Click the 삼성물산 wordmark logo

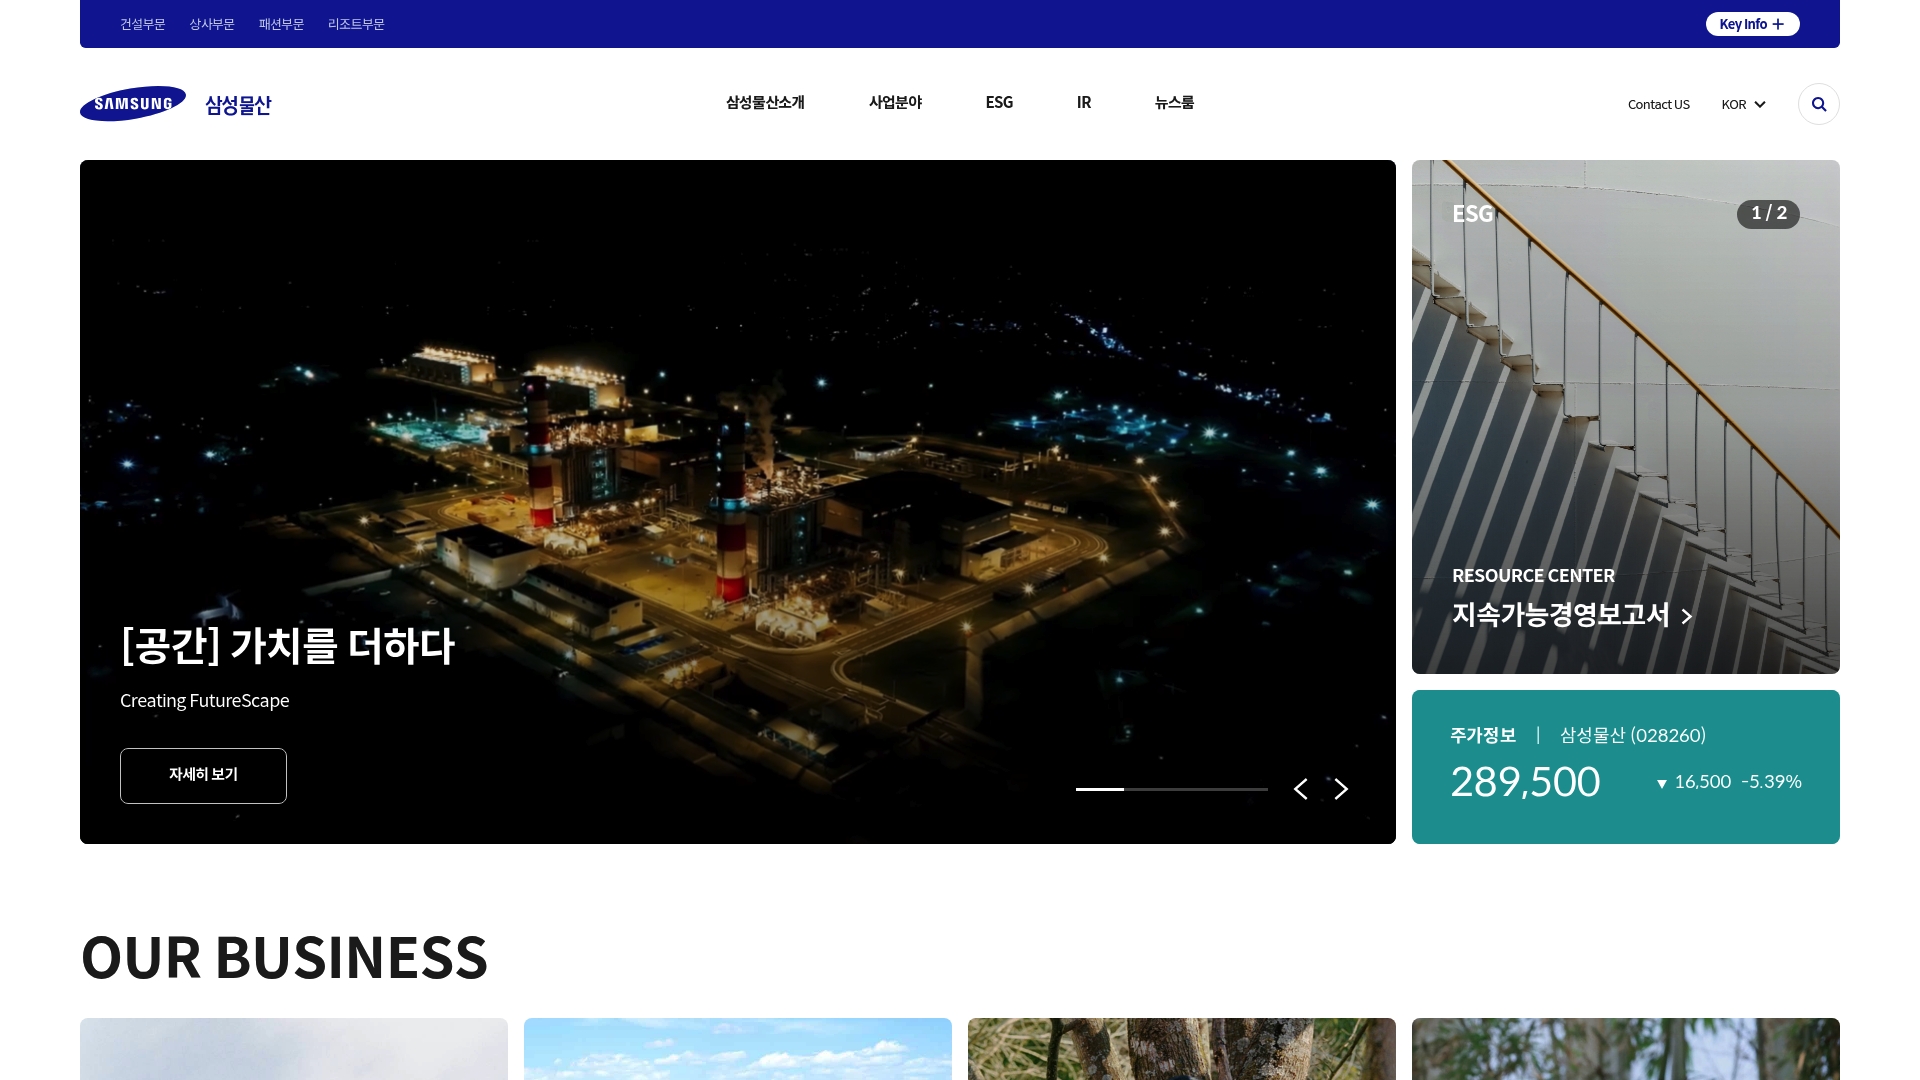(x=237, y=104)
